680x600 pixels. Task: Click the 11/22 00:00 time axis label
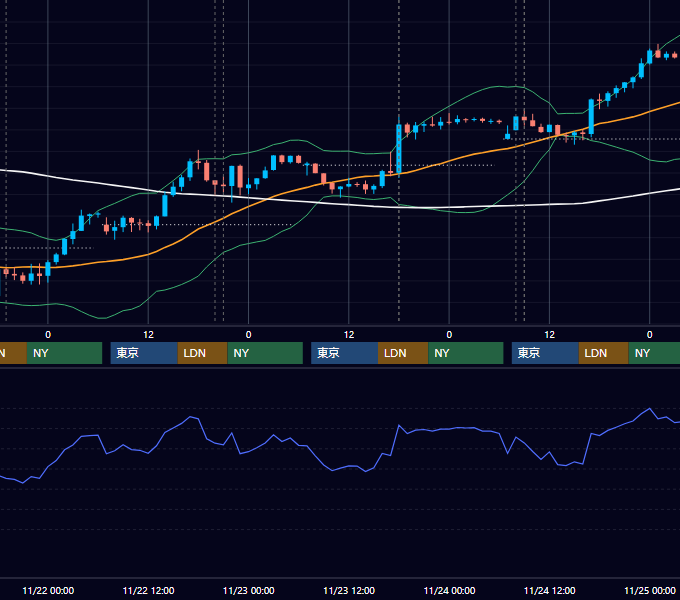[x=48, y=590]
